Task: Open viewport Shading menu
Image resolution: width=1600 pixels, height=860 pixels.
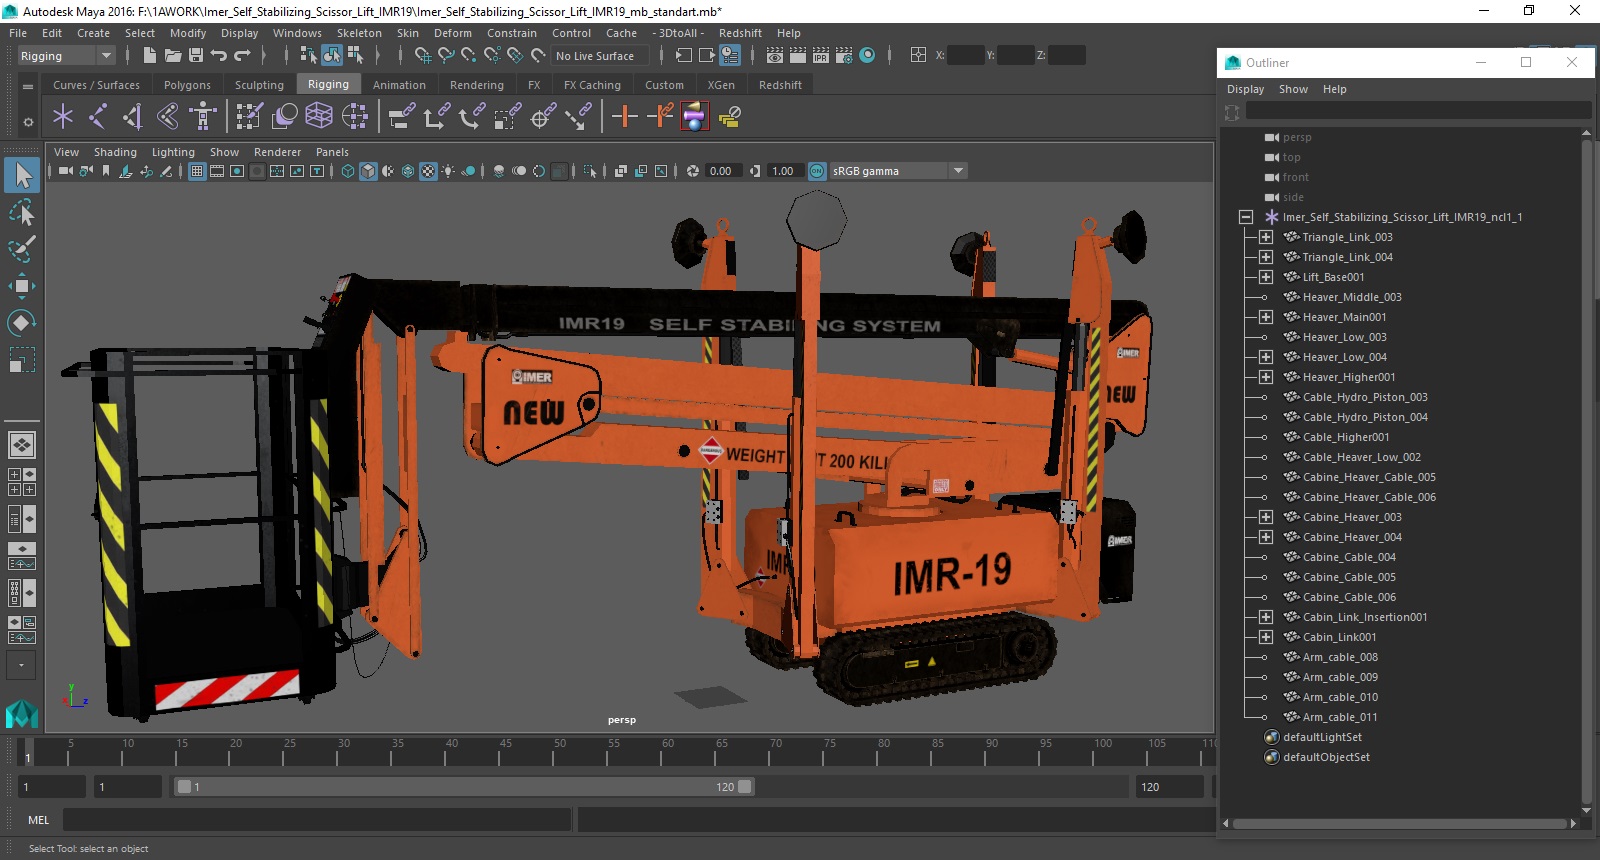Action: tap(115, 152)
